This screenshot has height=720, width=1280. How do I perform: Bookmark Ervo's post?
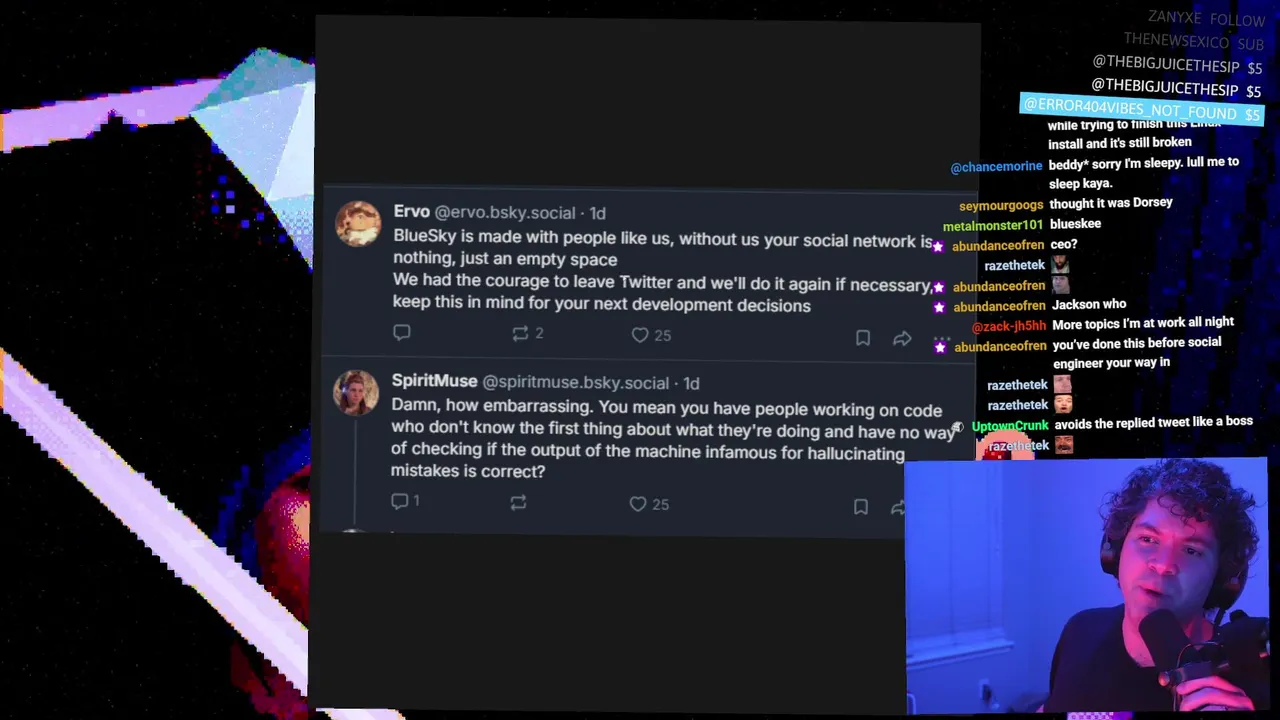click(x=862, y=338)
